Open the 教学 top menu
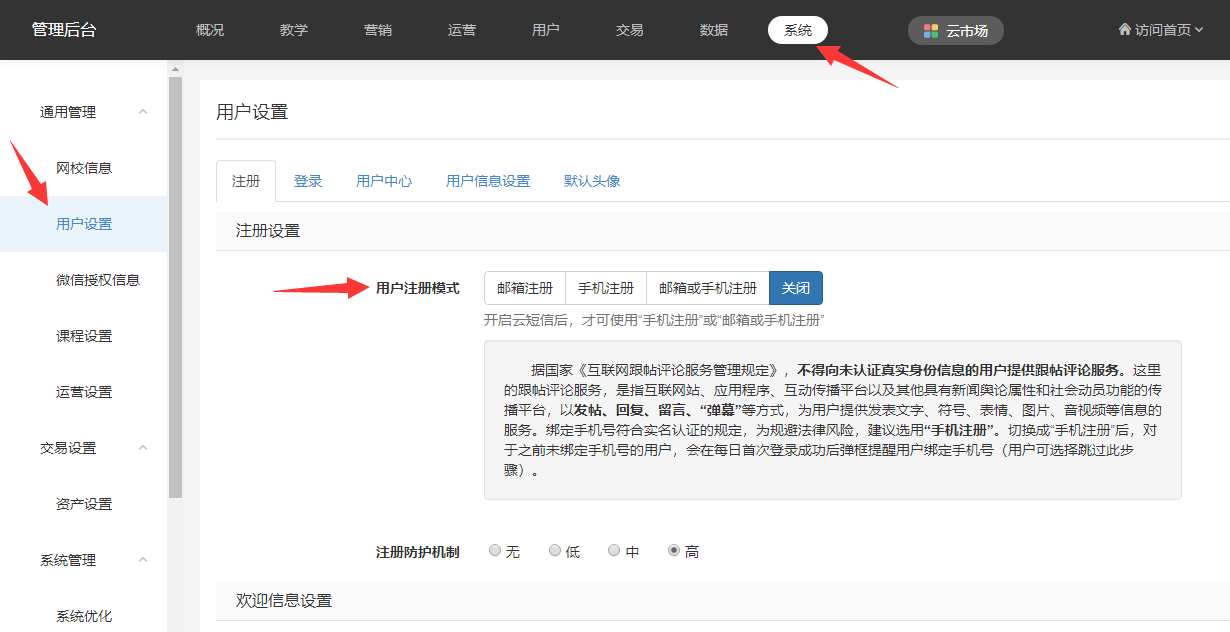 pos(294,30)
